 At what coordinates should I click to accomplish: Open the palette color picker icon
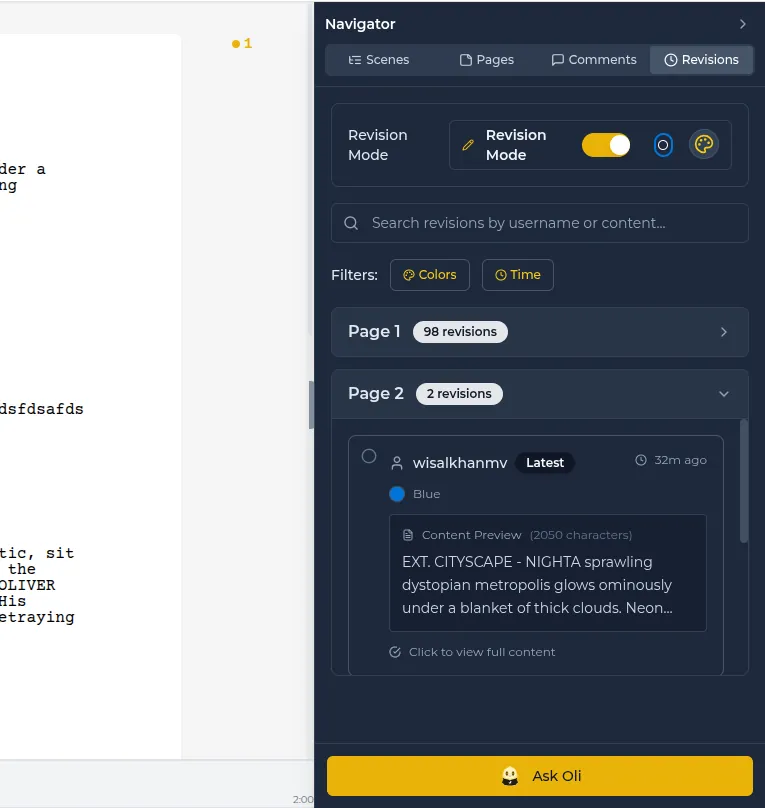tap(704, 144)
